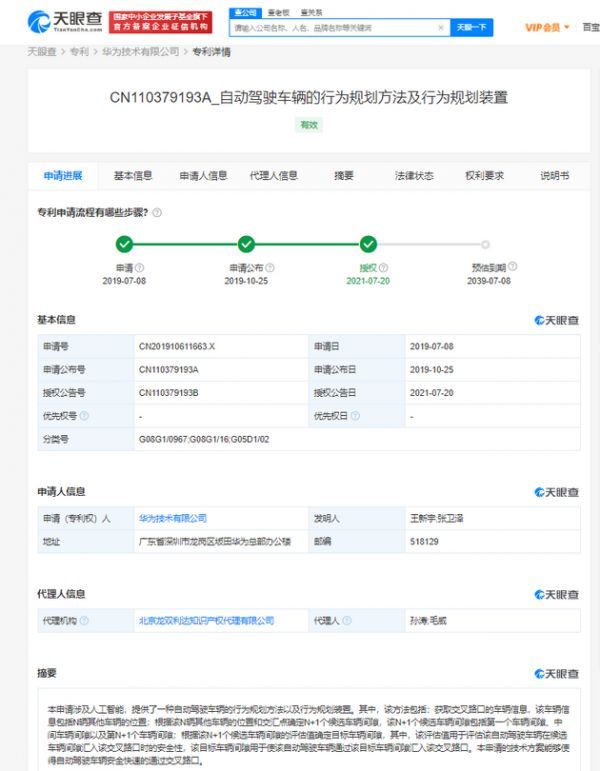Click help icon next to 申请公布 label
The width and height of the screenshot is (600, 771).
pos(270,268)
